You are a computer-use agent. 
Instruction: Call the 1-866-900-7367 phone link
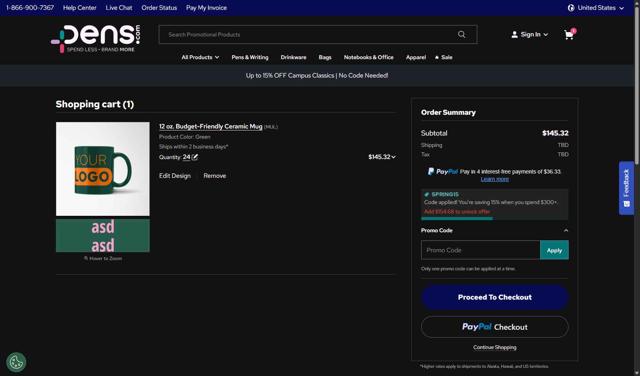point(30,8)
